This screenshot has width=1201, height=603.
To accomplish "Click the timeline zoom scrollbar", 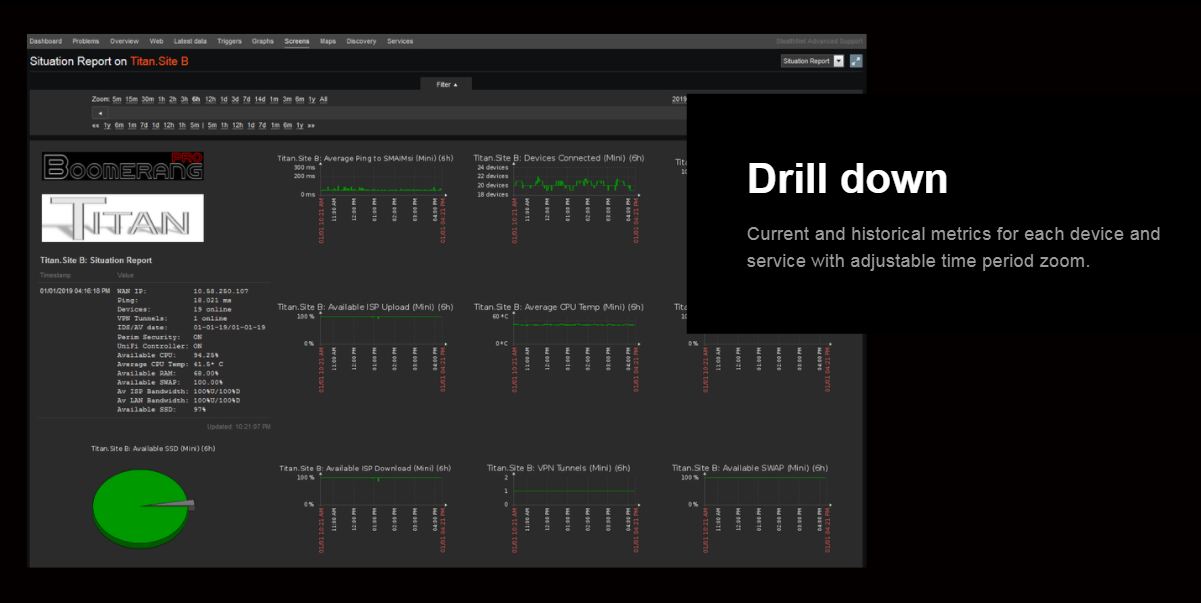I will 390,112.
